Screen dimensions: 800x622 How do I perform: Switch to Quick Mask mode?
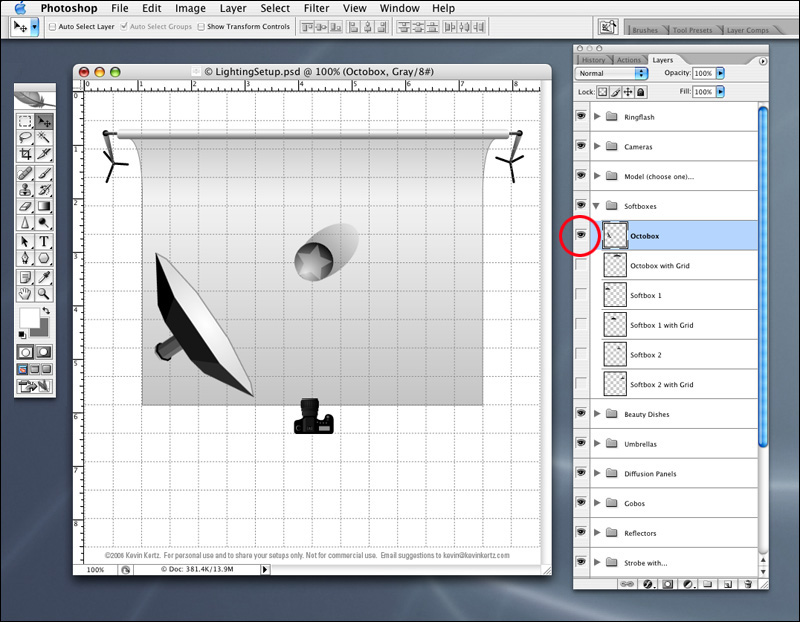point(44,352)
